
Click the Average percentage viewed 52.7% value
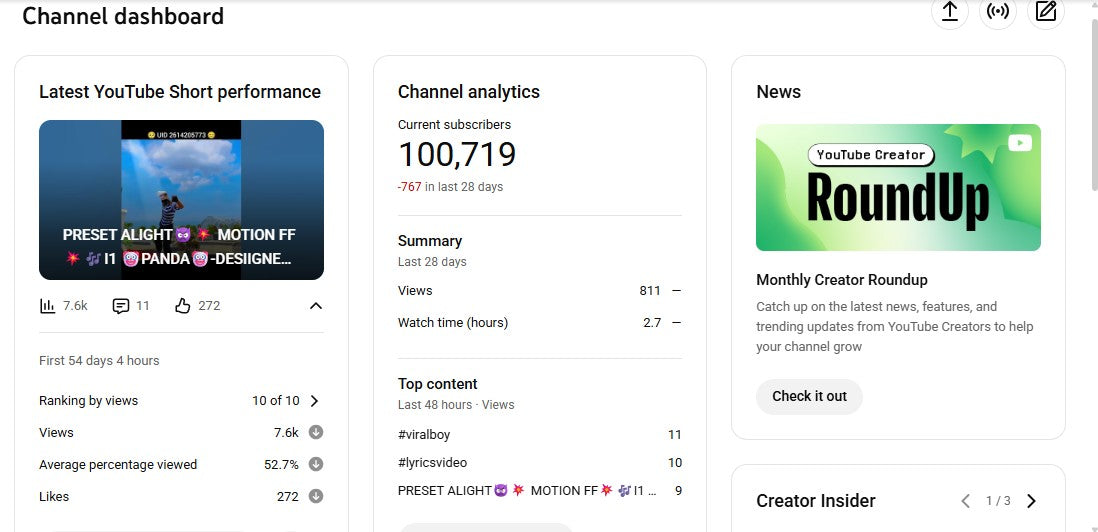click(x=282, y=465)
